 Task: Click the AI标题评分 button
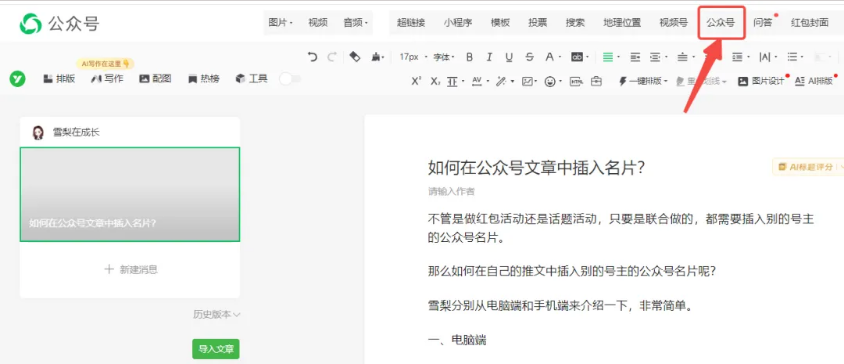808,167
